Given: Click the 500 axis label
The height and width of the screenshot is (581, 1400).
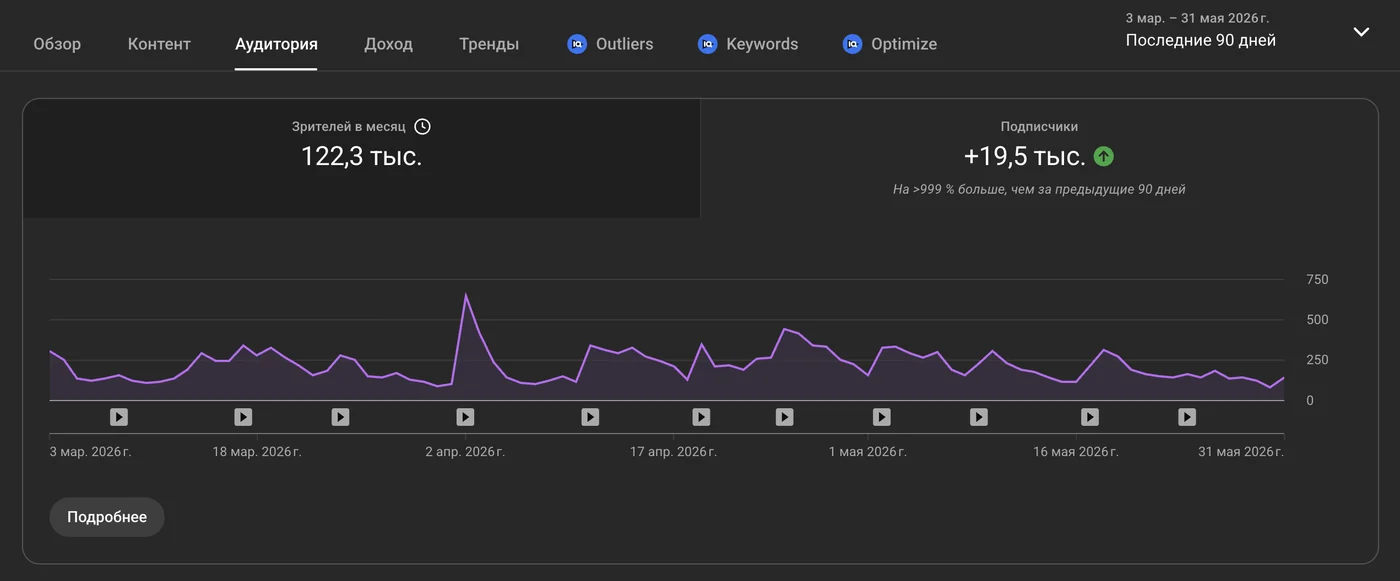Looking at the screenshot, I should click(1317, 320).
